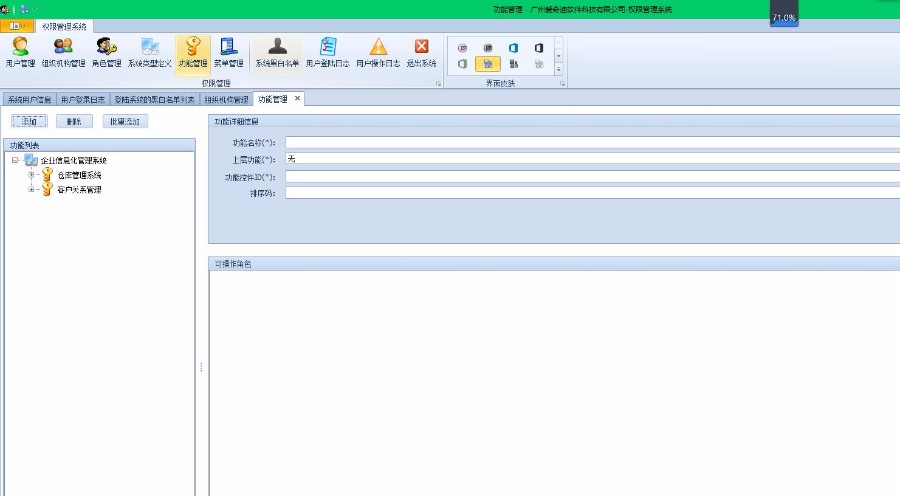This screenshot has width=900, height=496.
Task: Switch to 用户登录日志 document tab
Action: (83, 99)
